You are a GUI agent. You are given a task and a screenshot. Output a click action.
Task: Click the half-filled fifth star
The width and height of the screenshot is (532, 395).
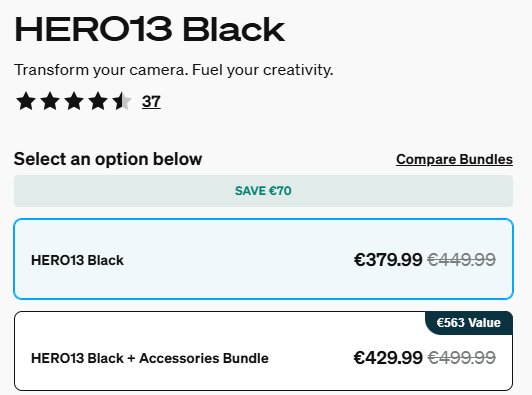tap(122, 101)
